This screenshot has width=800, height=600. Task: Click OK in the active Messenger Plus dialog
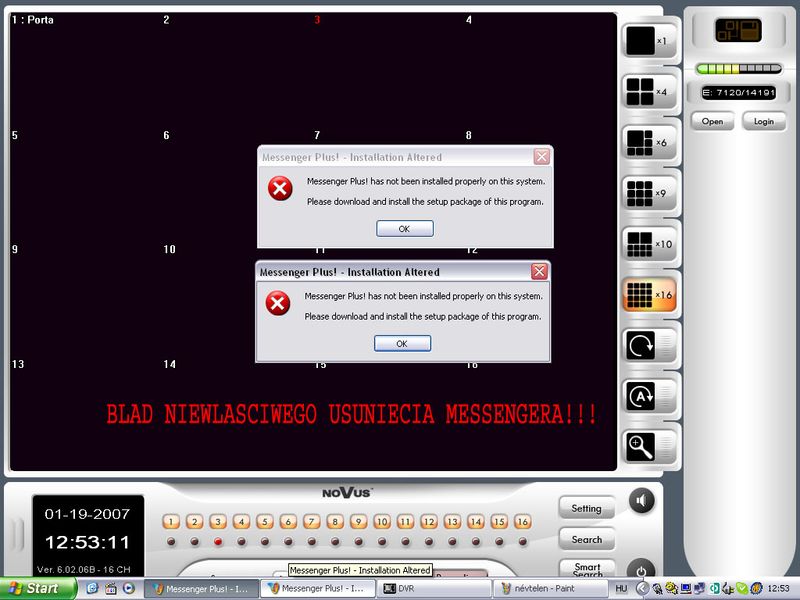[x=402, y=343]
